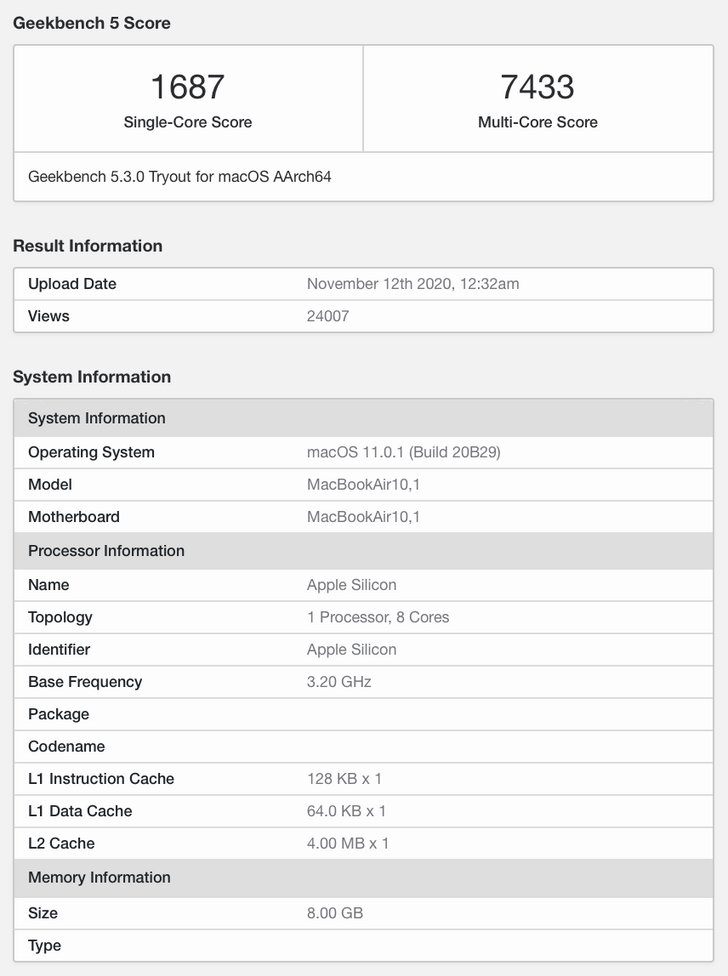This screenshot has width=728, height=976.
Task: Select the Model row label
Action: point(50,485)
